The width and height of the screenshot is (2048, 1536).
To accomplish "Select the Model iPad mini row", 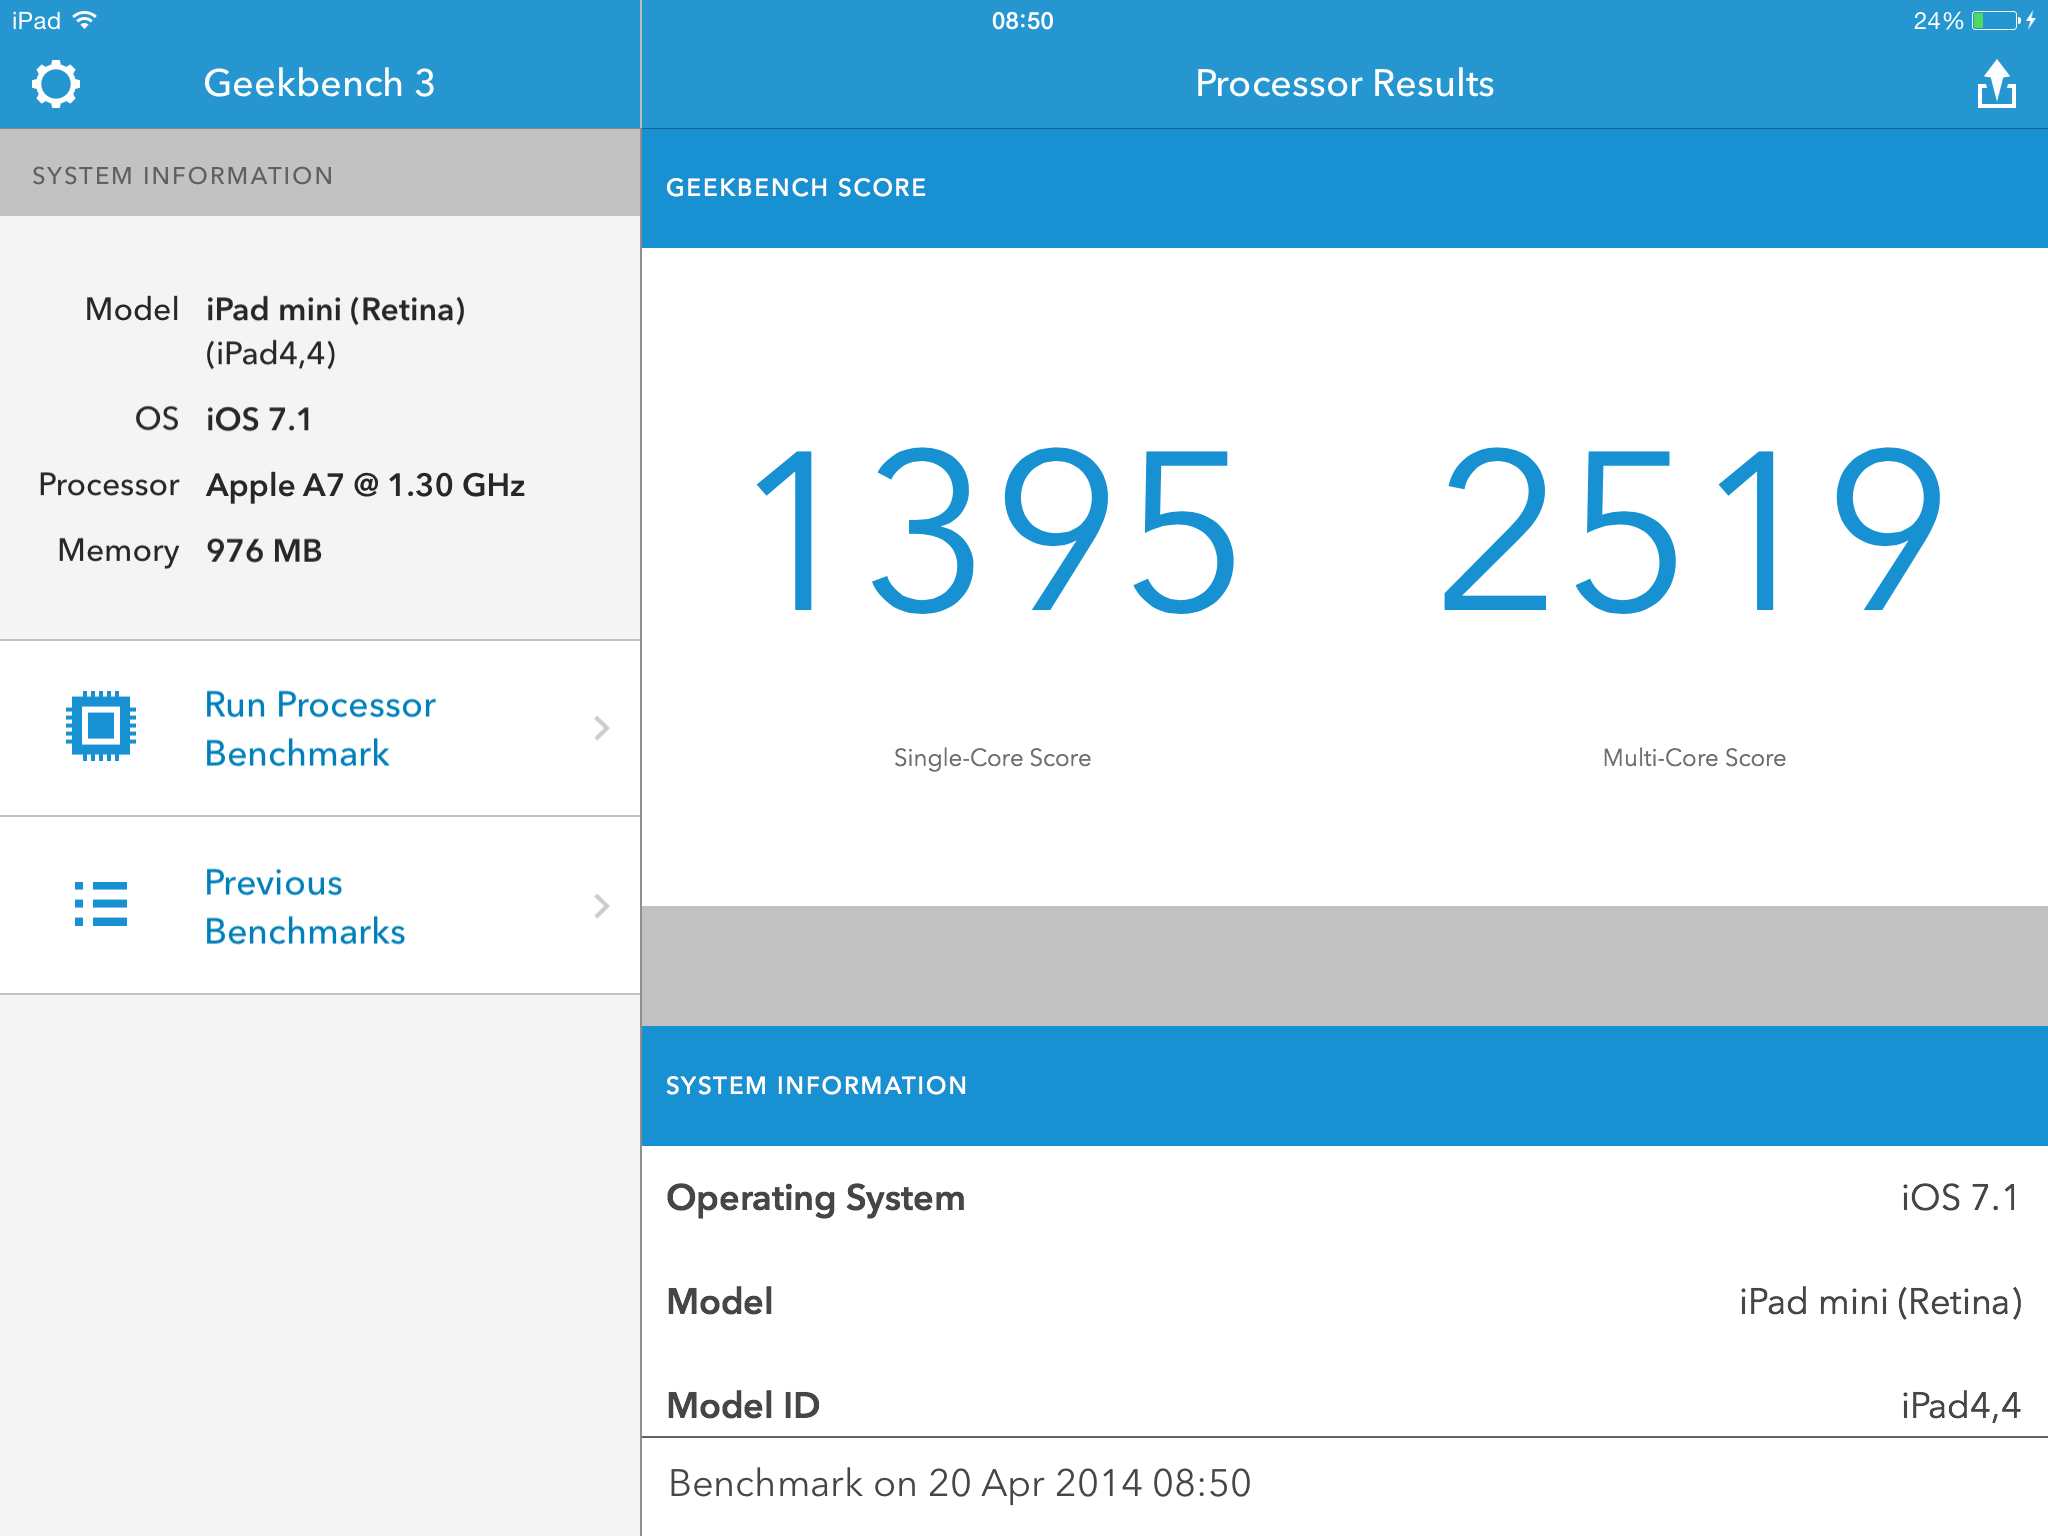I will coord(1343,1302).
